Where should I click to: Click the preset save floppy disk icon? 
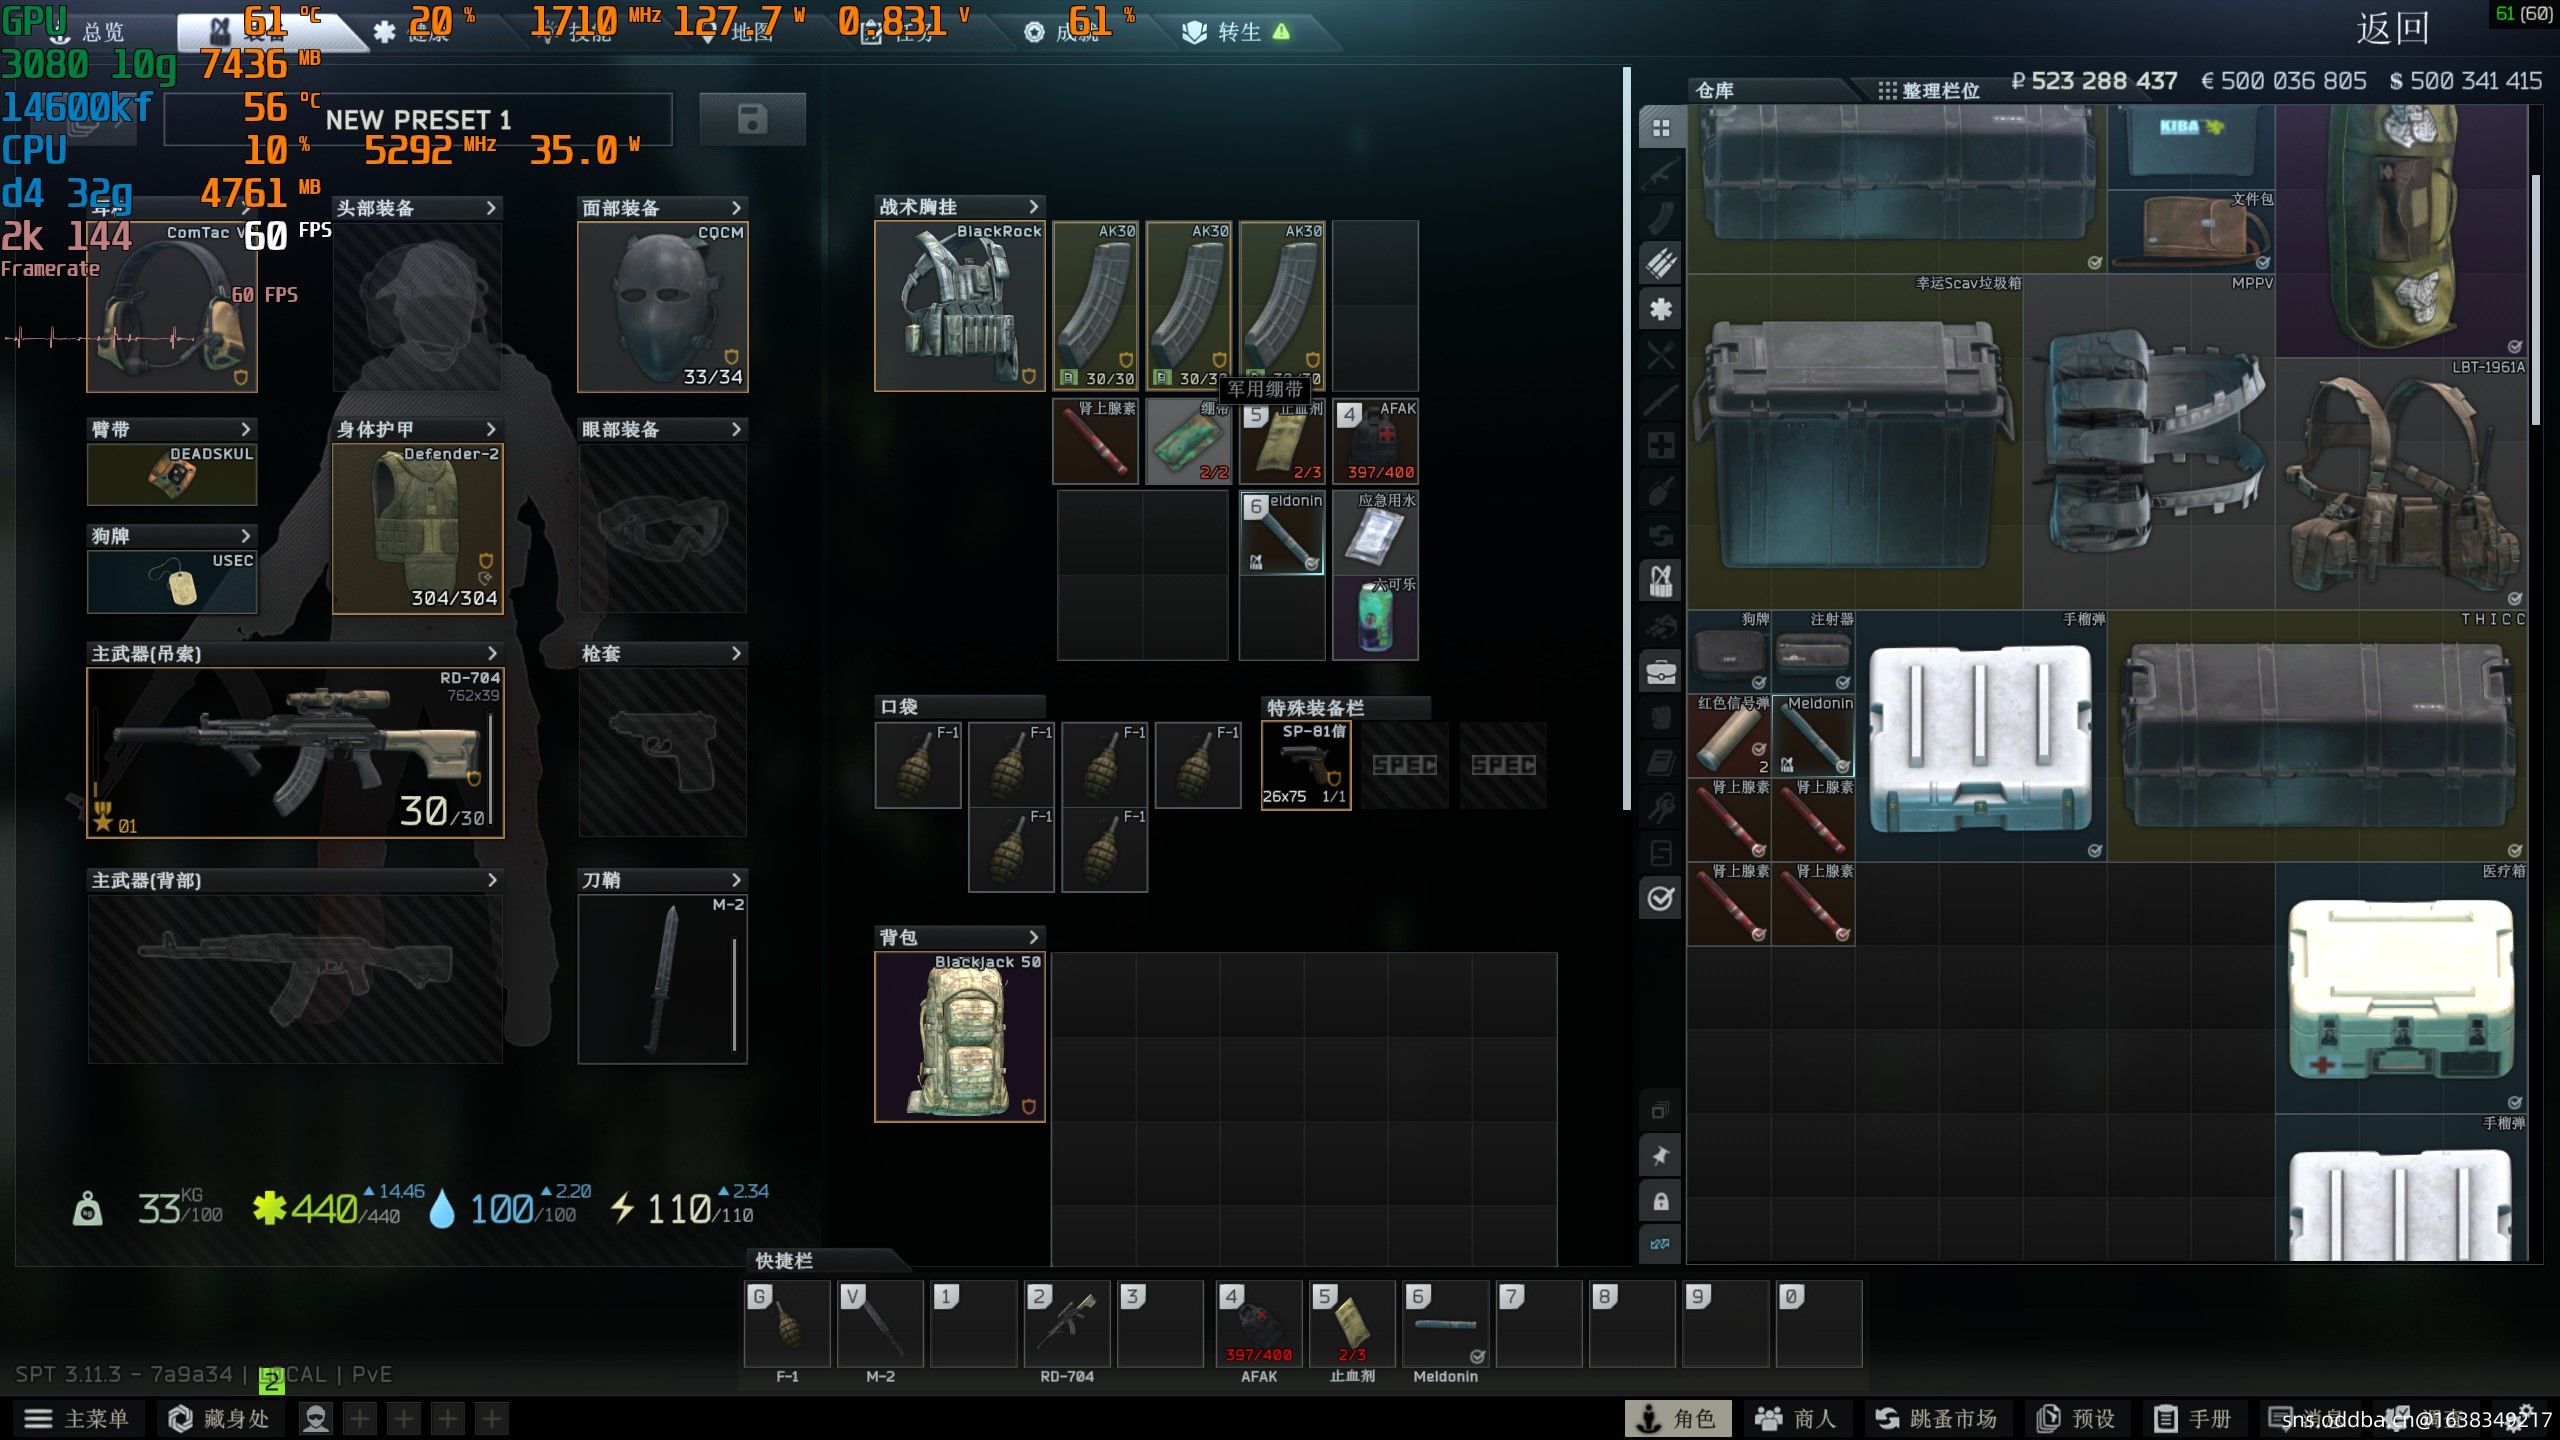click(x=752, y=119)
